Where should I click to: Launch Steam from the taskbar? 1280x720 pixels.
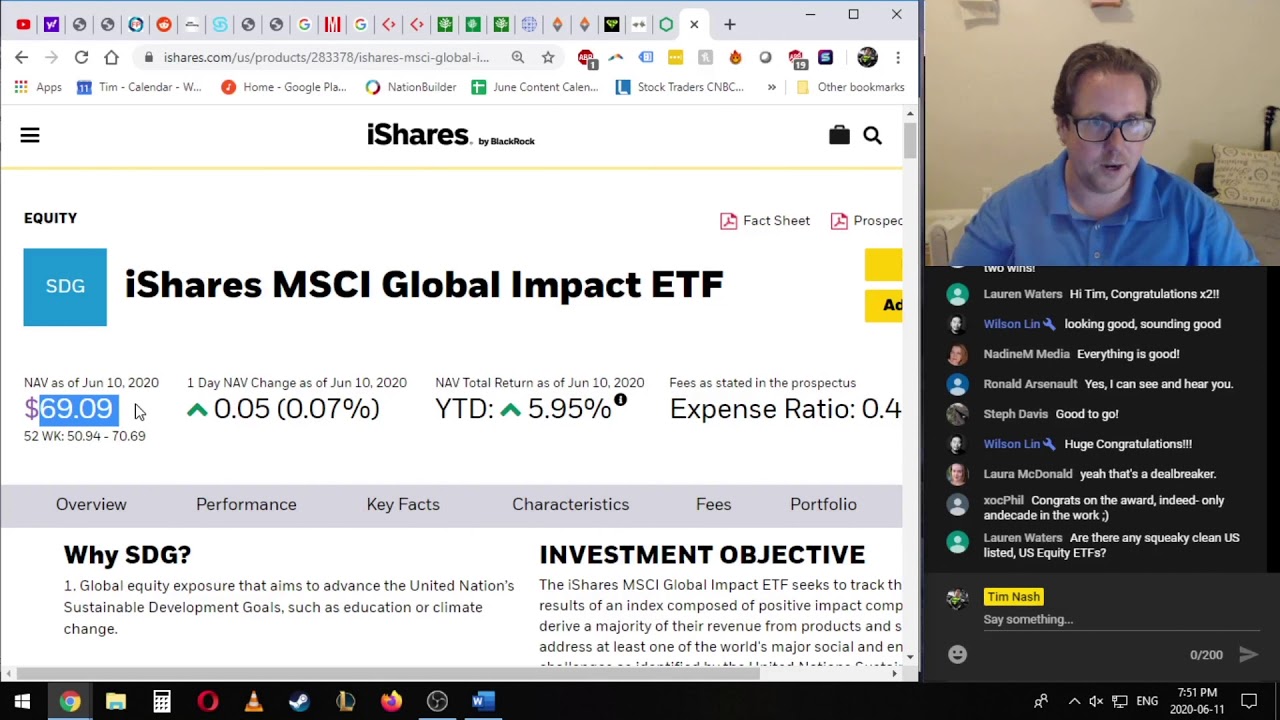[299, 701]
